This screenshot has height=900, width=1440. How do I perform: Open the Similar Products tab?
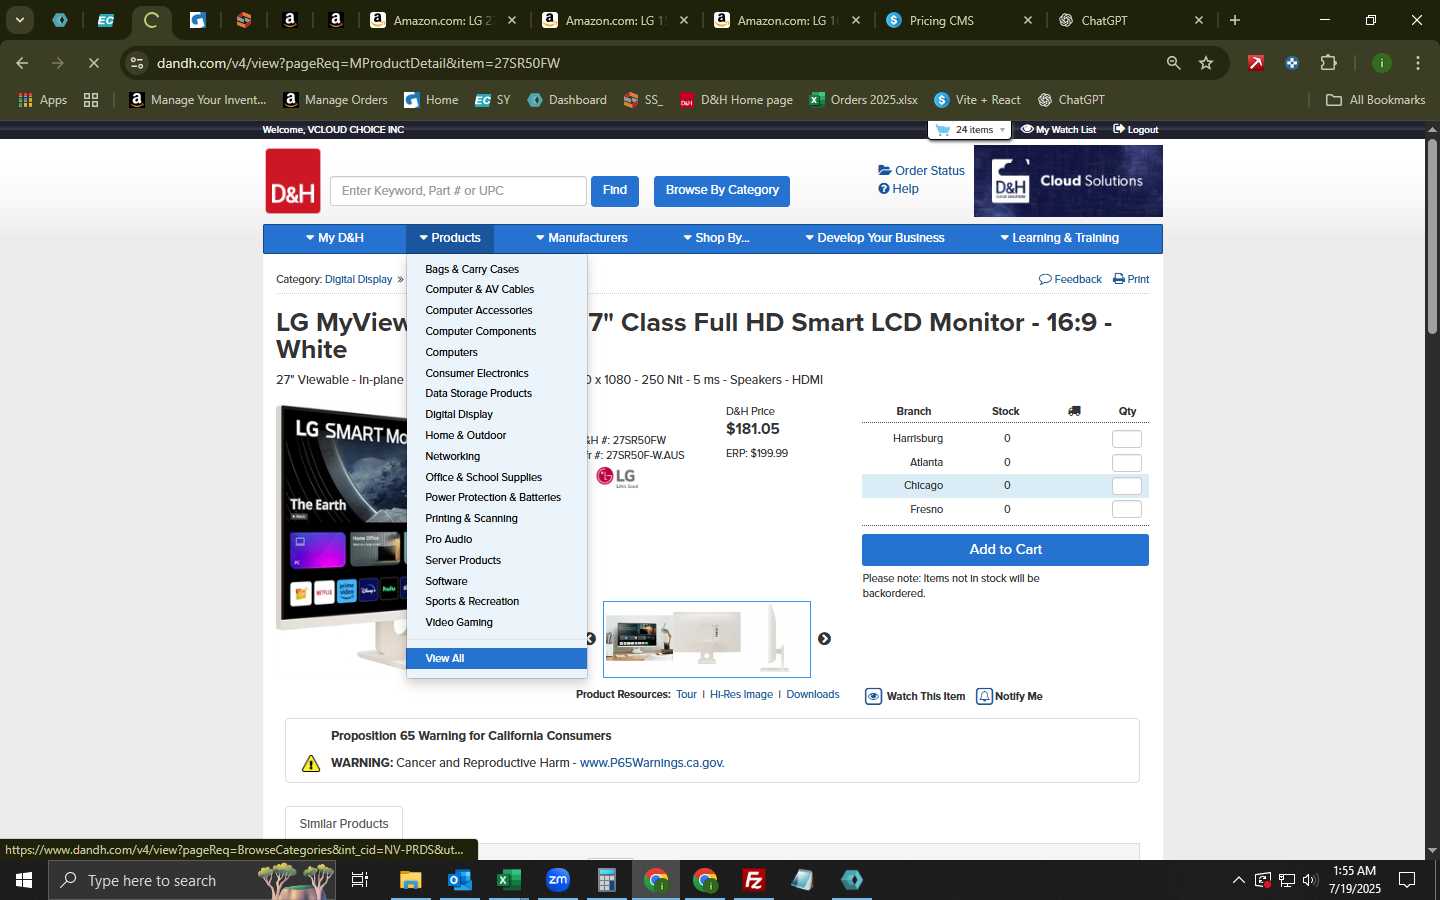[x=344, y=824]
